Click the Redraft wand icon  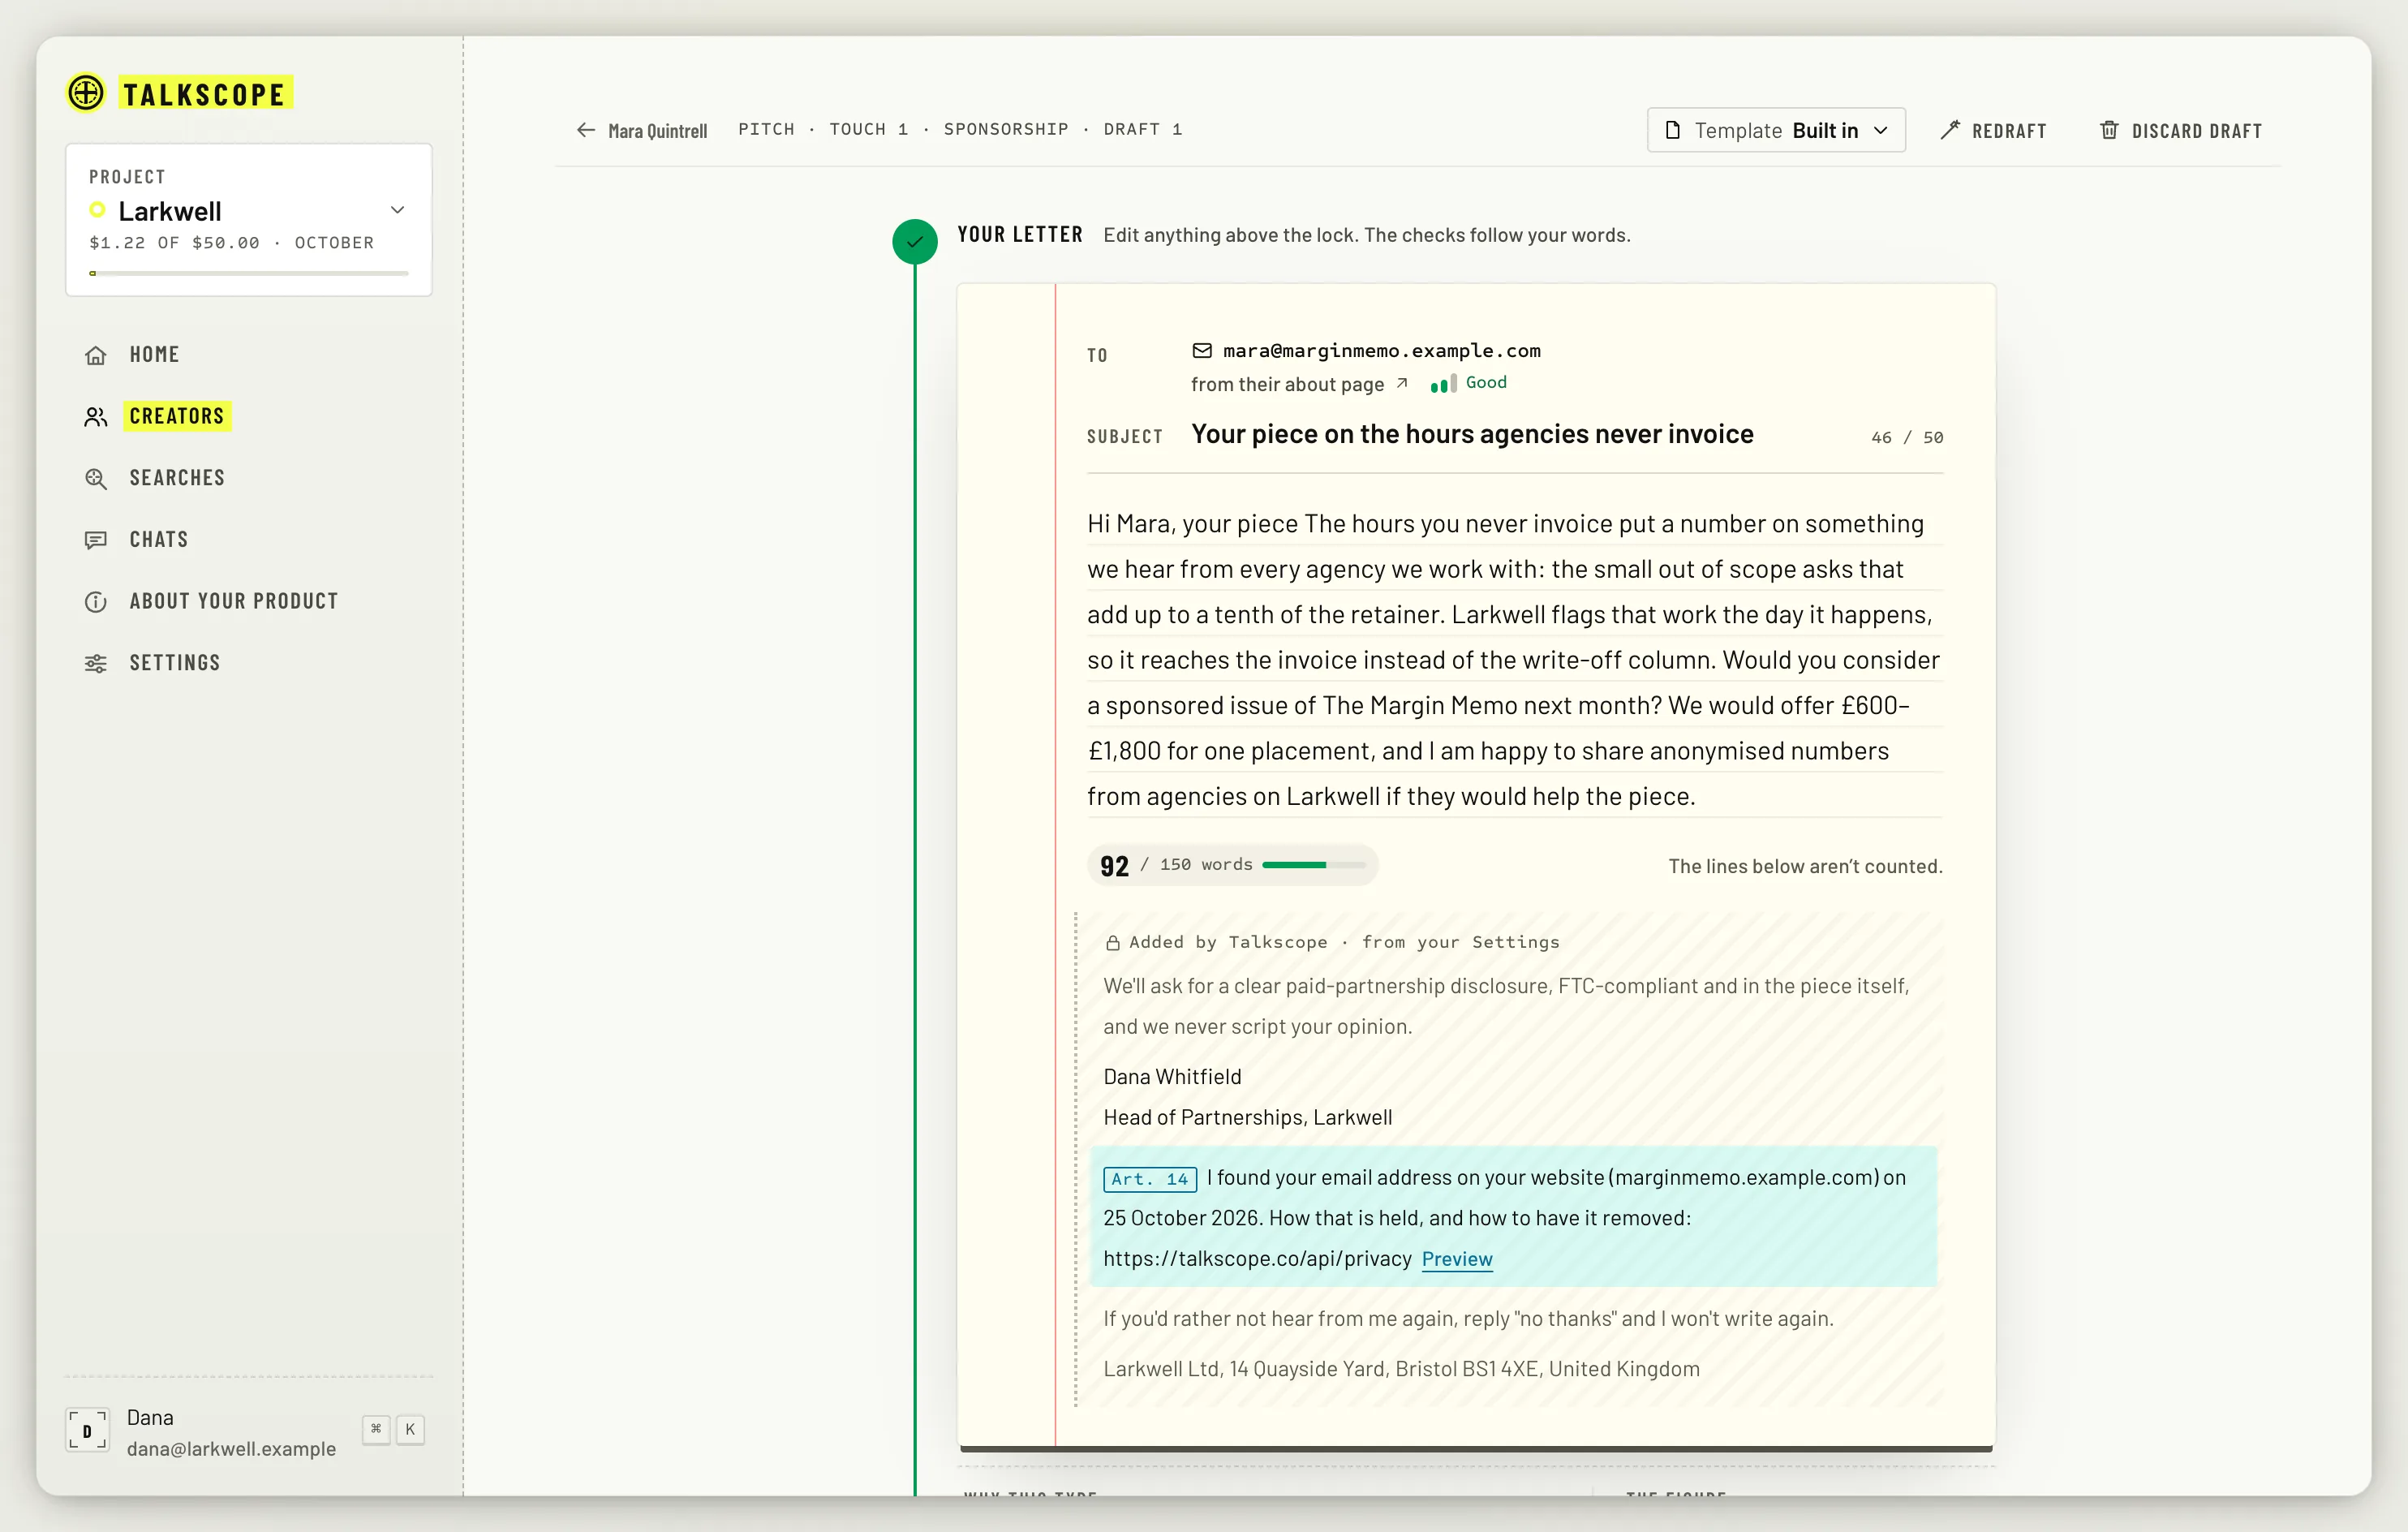point(1950,130)
